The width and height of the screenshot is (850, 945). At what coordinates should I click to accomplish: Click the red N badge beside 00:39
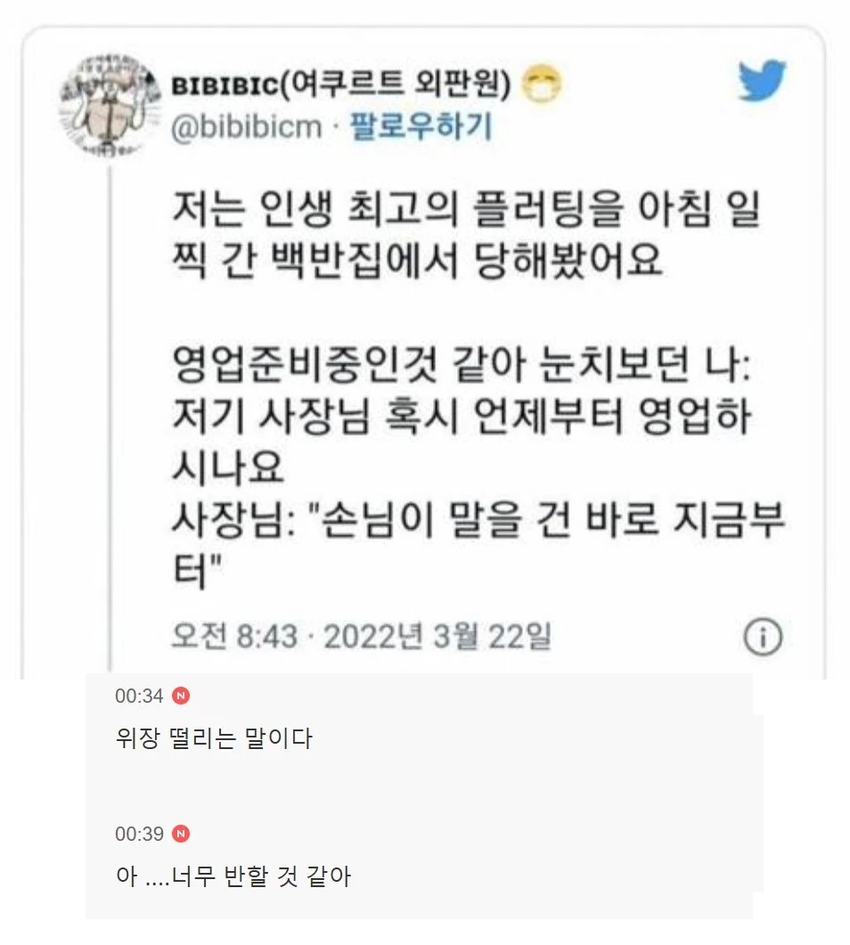click(181, 834)
